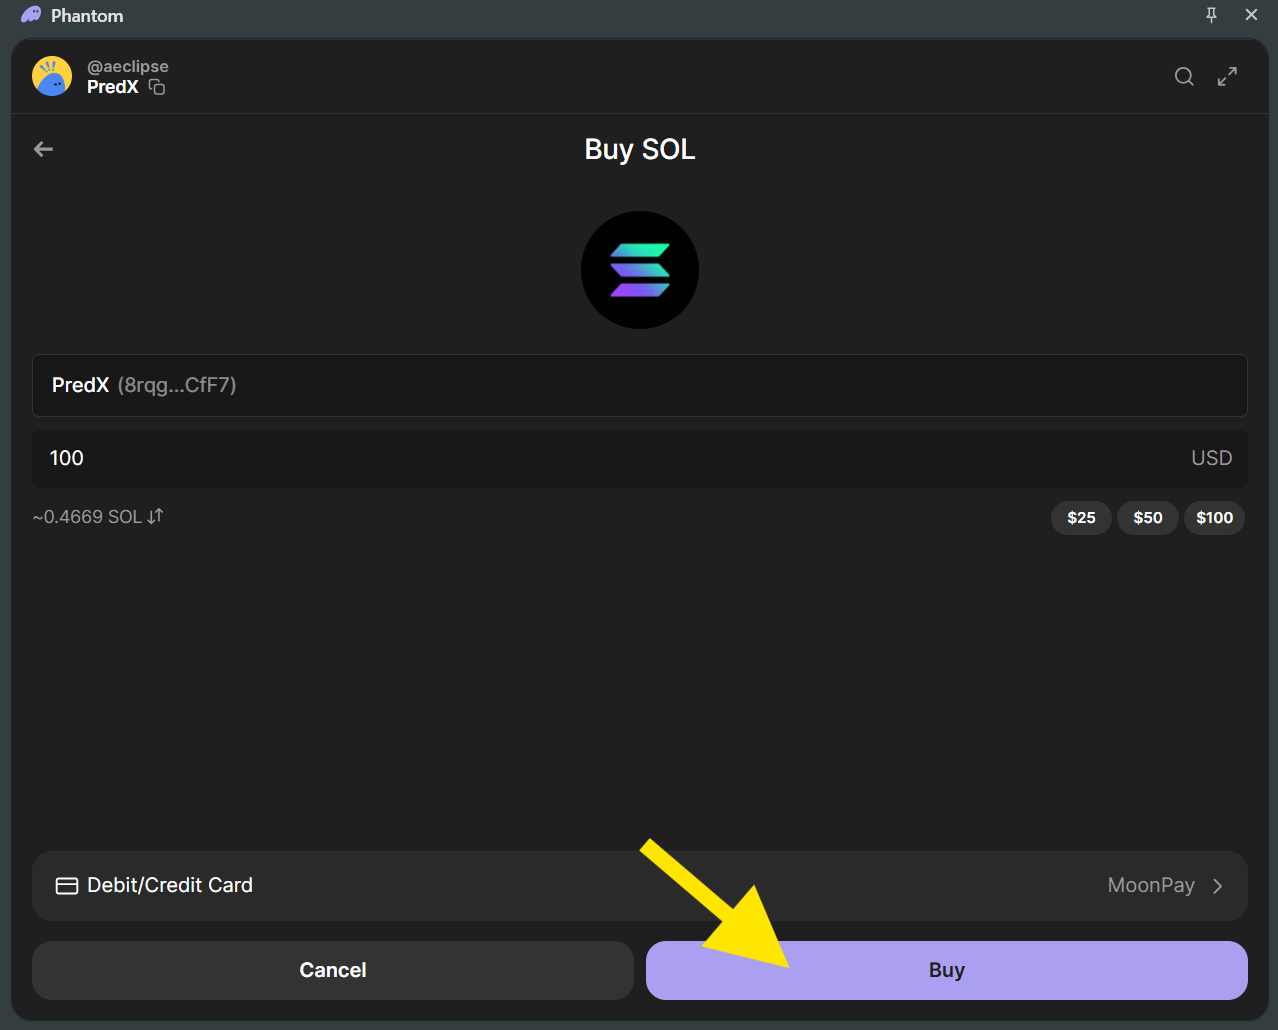Open the MoonPay provider chevron
1278x1030 pixels.
1217,886
